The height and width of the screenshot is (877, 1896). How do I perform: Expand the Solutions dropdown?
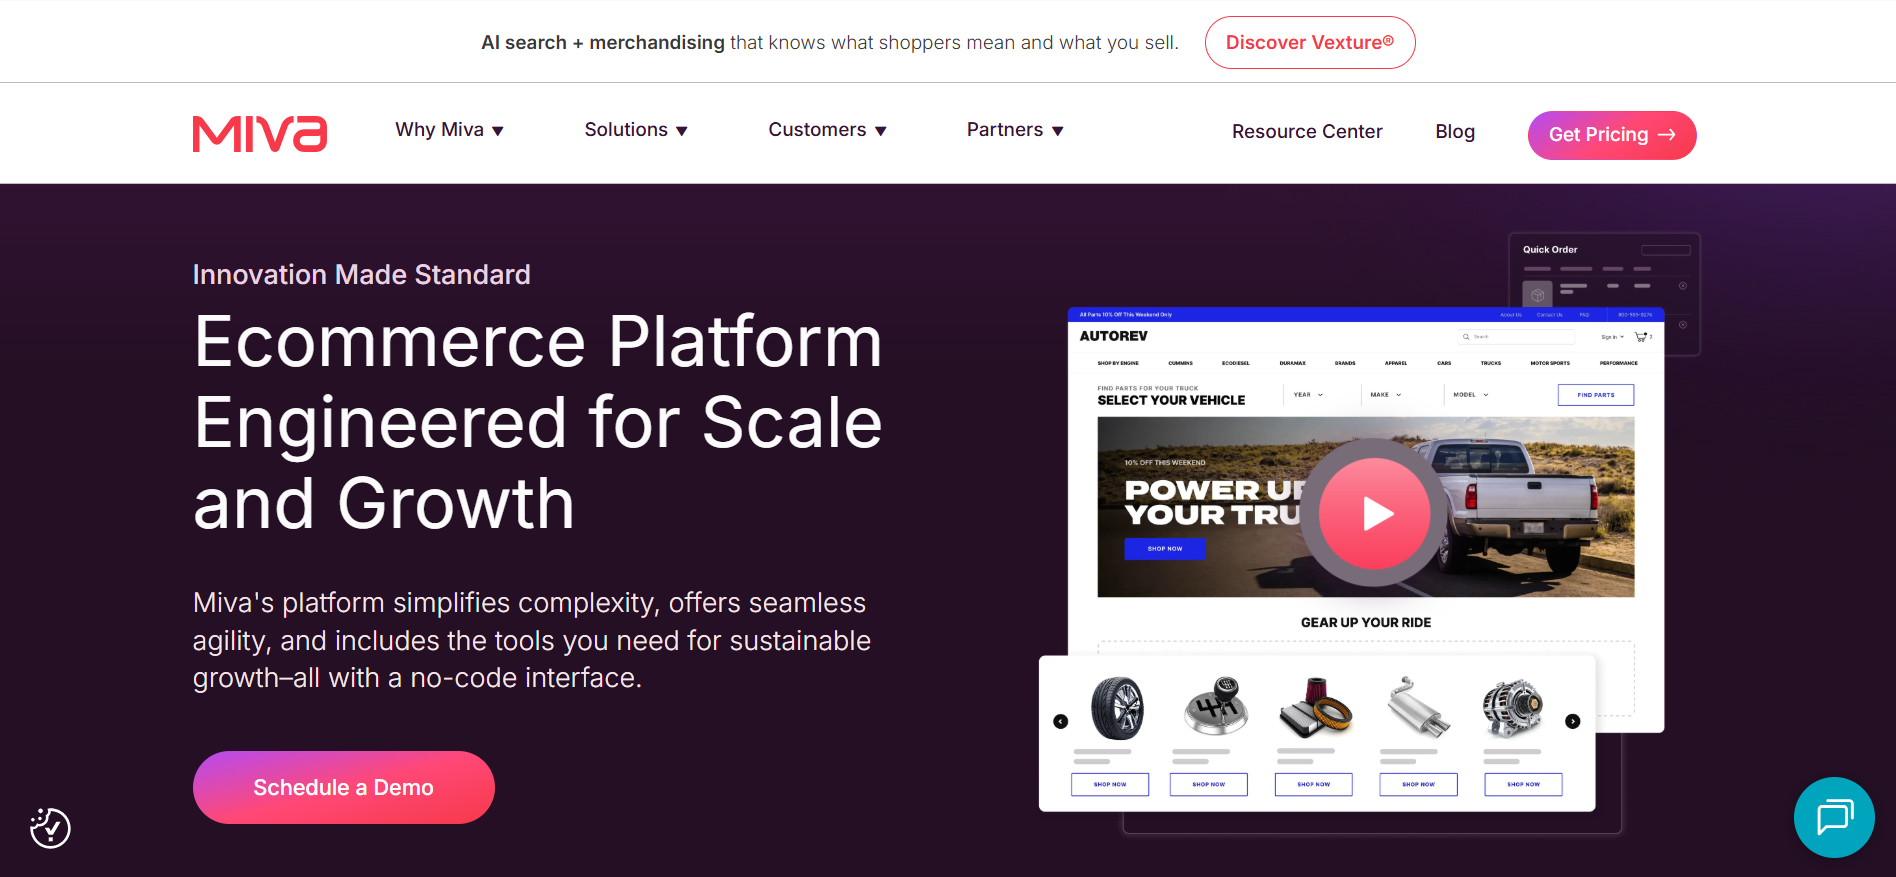pyautogui.click(x=636, y=130)
